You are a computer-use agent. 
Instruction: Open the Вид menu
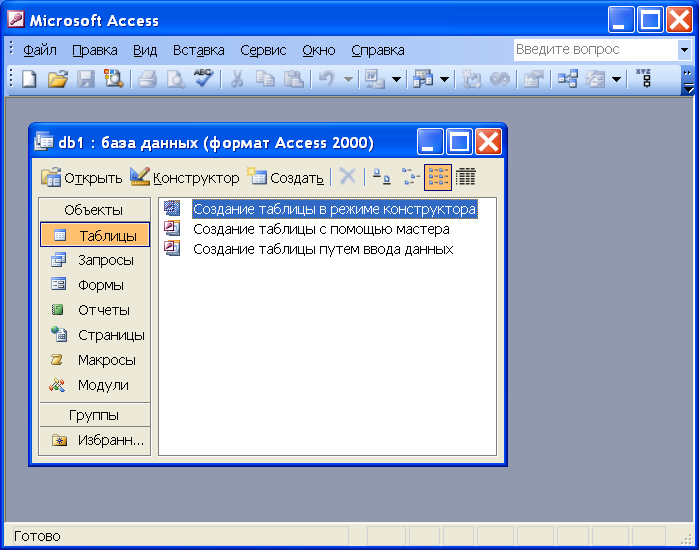(x=145, y=50)
